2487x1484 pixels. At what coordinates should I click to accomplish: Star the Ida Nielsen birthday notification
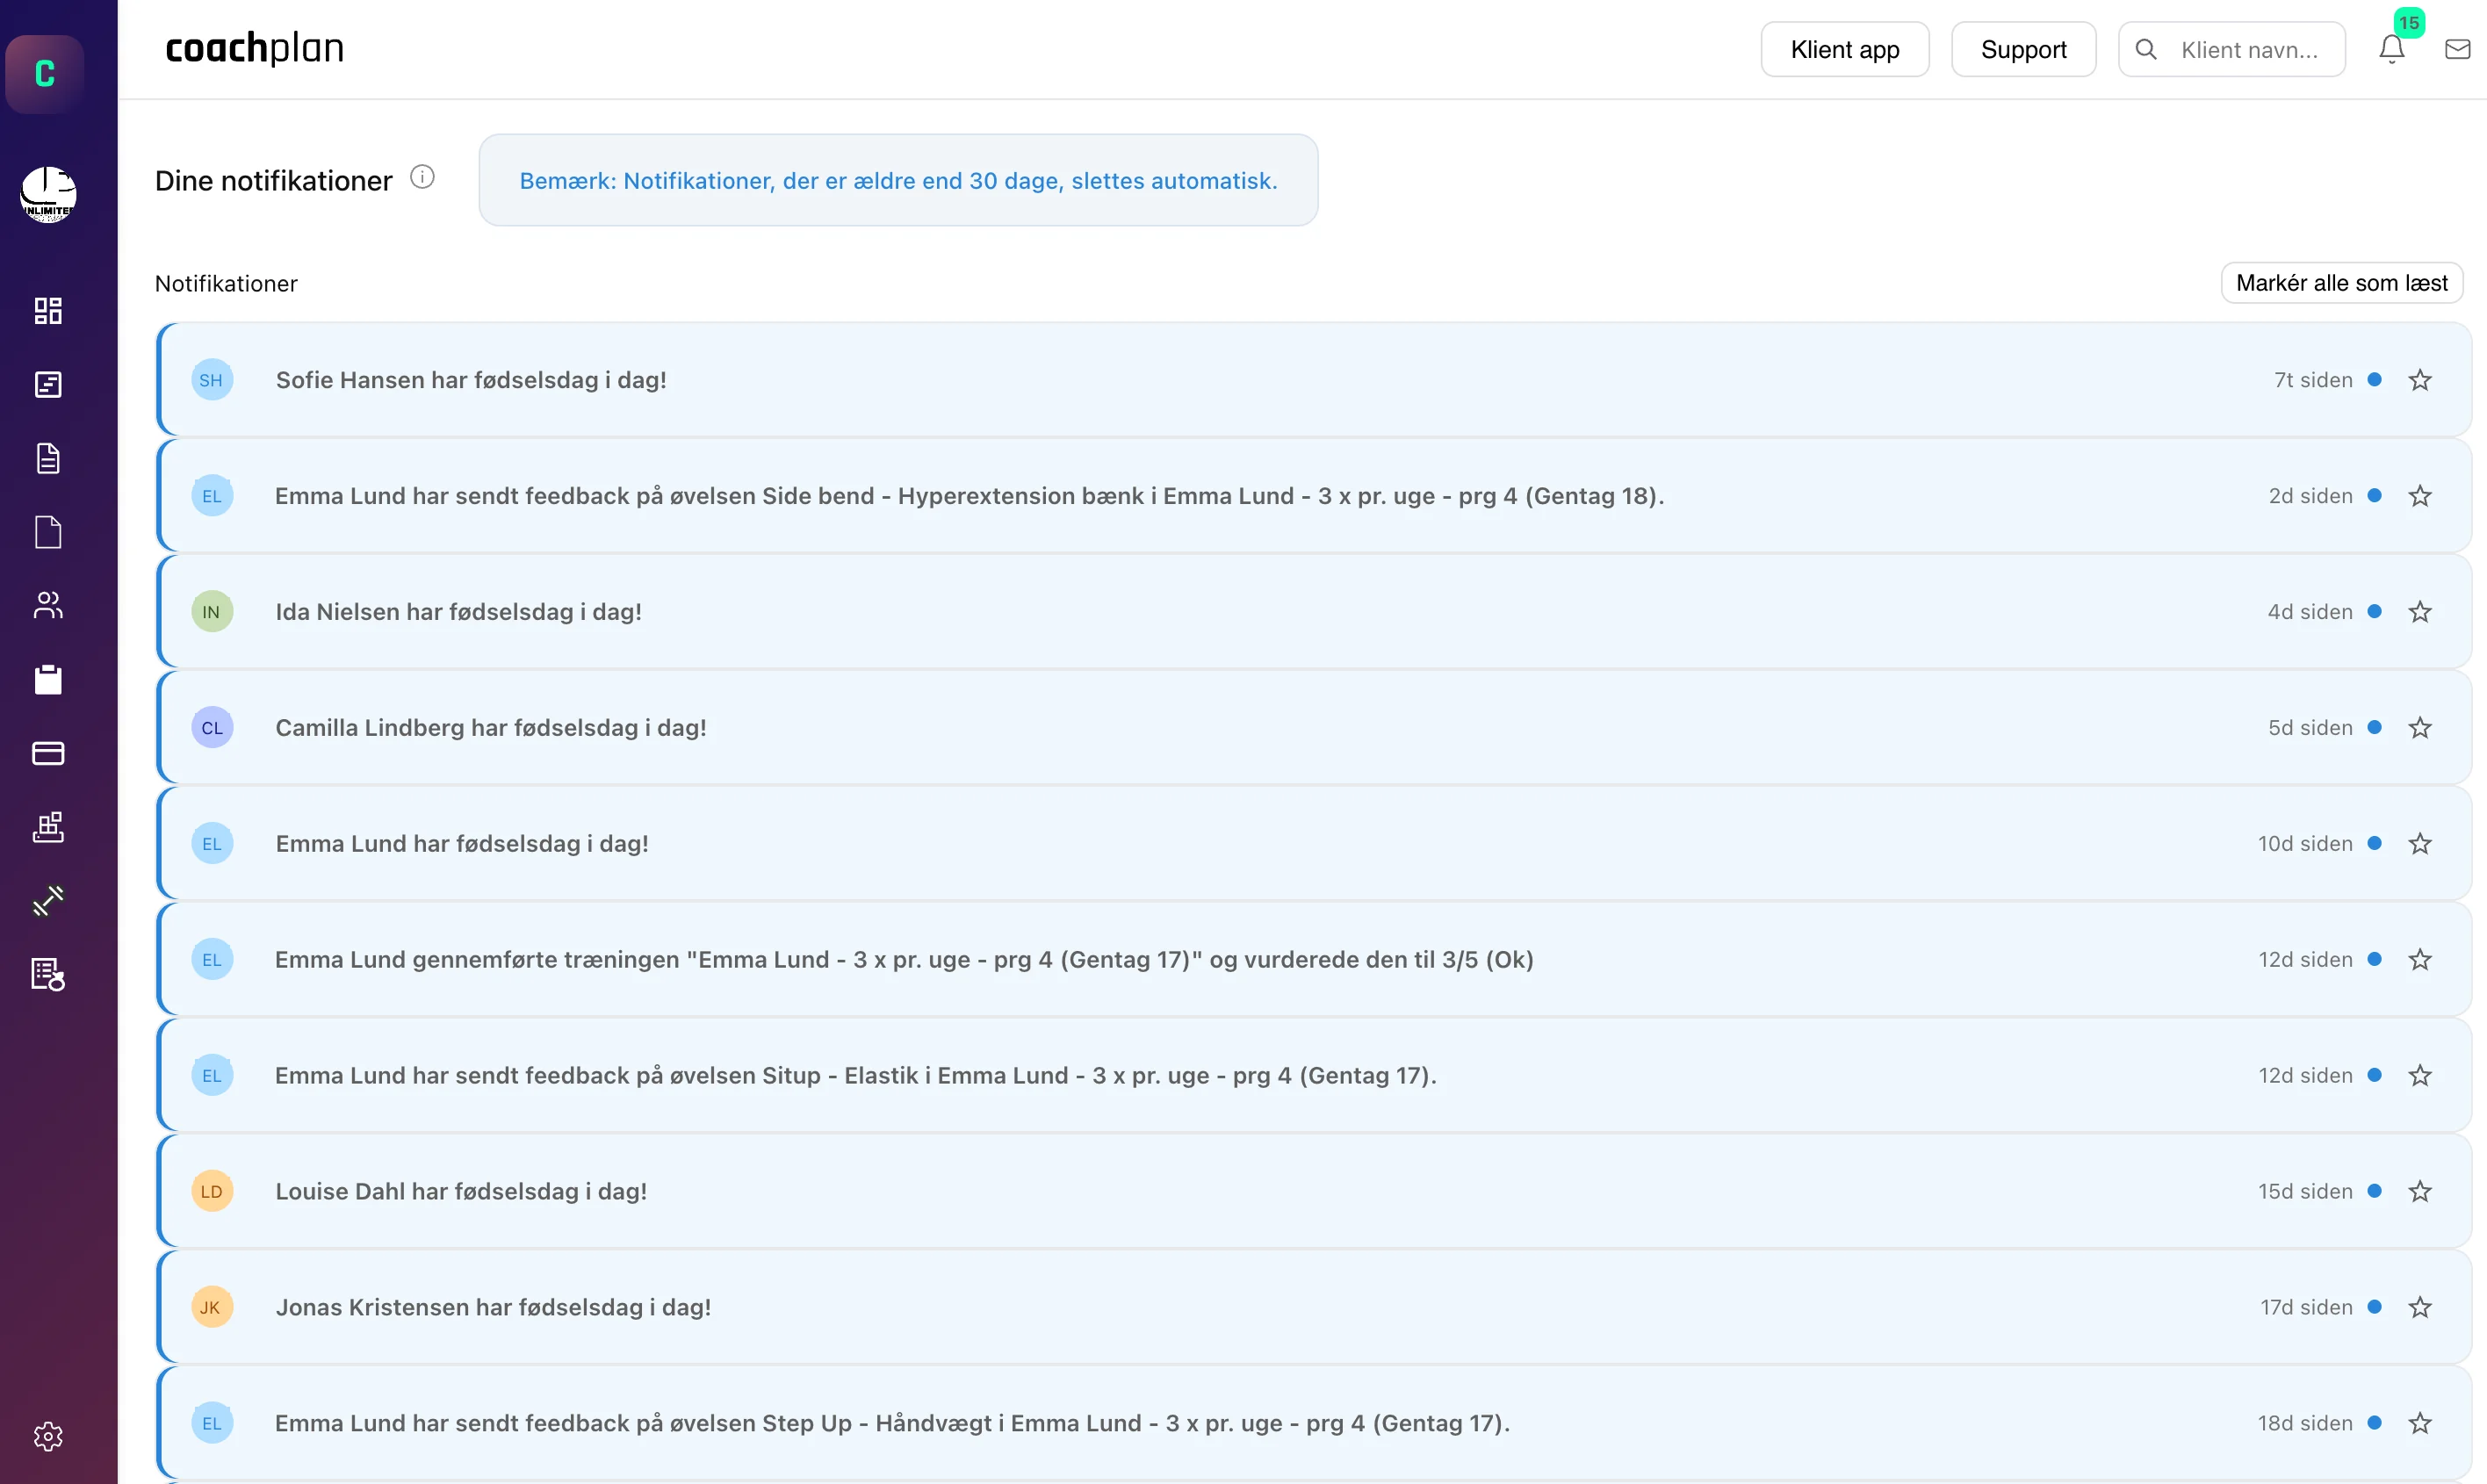pos(2420,612)
